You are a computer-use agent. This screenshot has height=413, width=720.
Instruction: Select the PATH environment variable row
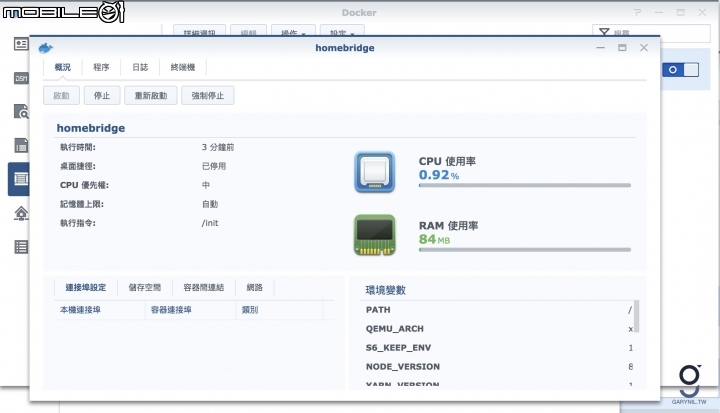pos(499,310)
